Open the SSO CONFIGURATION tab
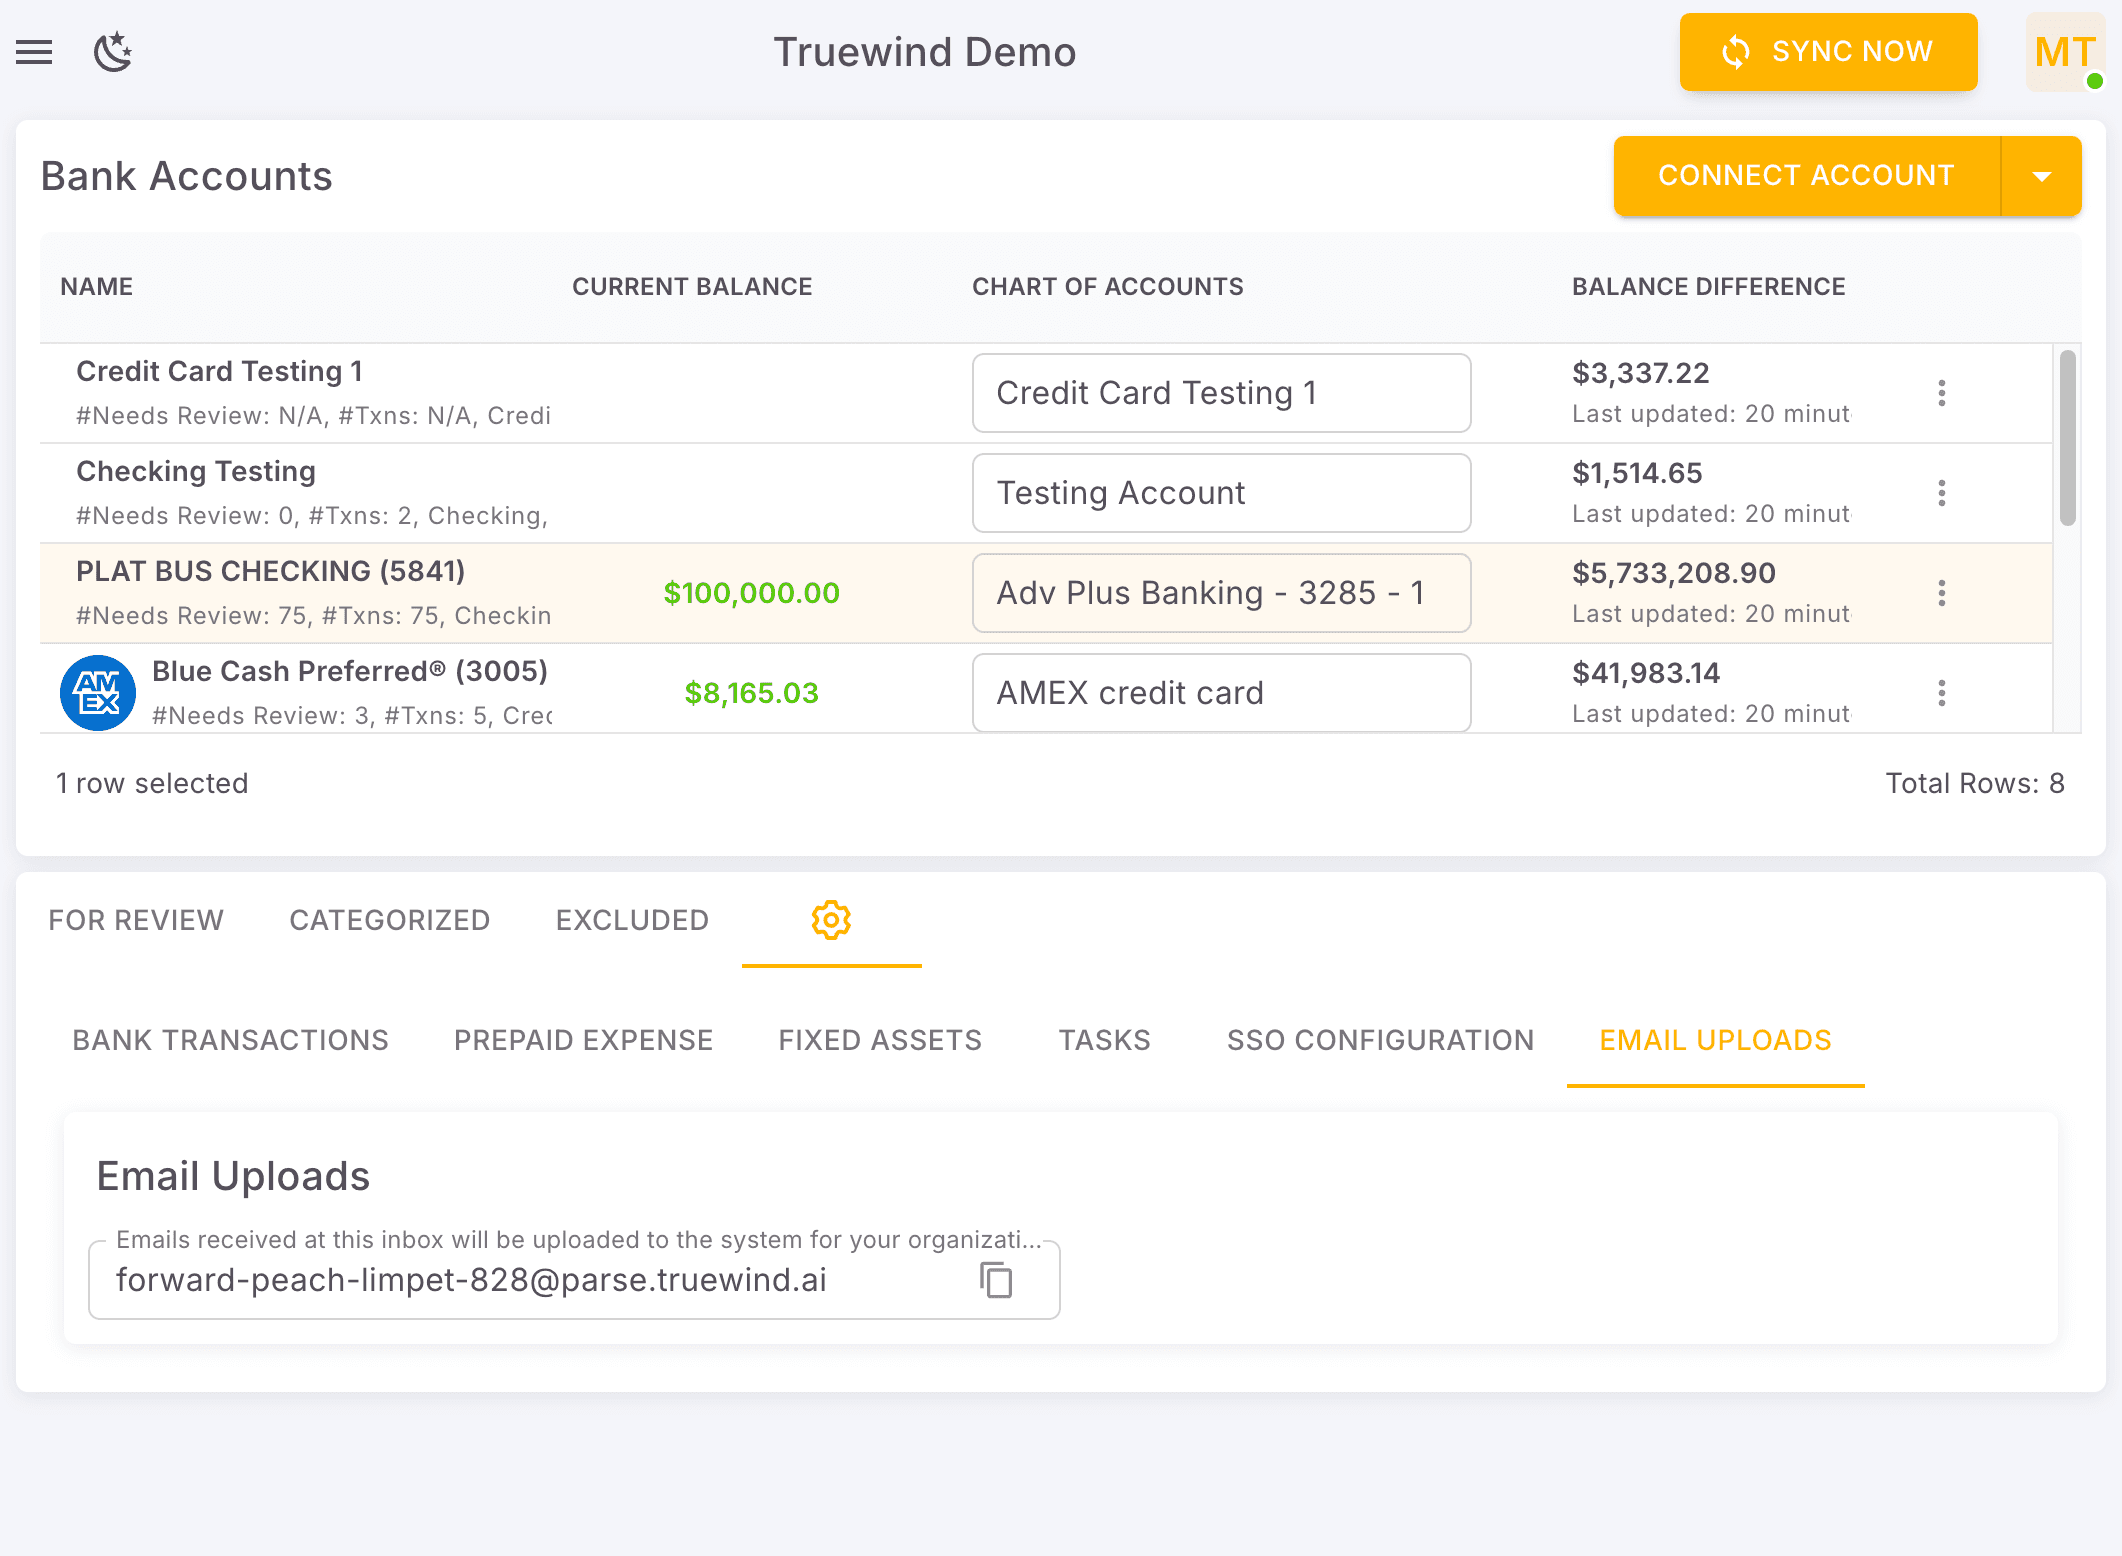The height and width of the screenshot is (1556, 2122). (1380, 1040)
